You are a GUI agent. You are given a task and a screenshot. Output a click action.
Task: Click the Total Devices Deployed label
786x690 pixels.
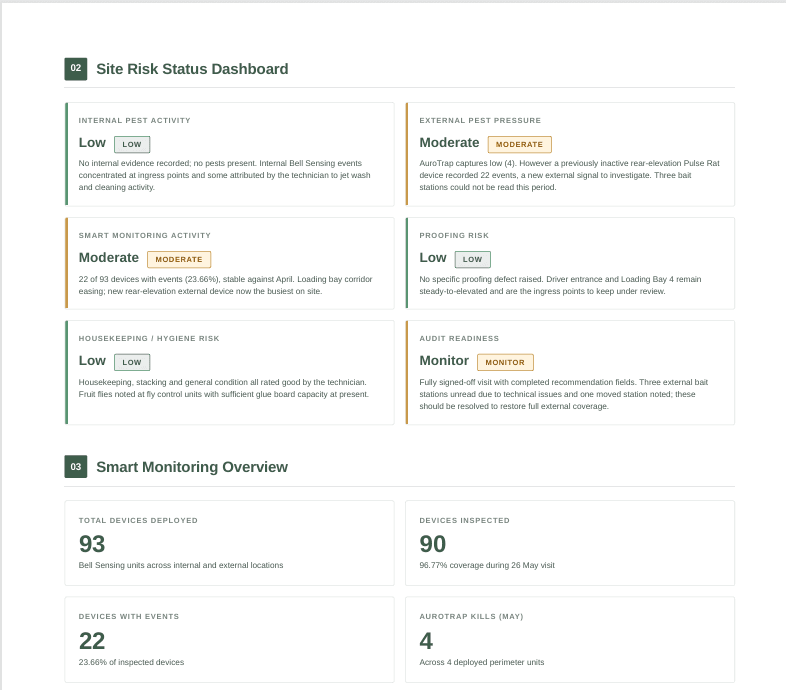click(138, 521)
